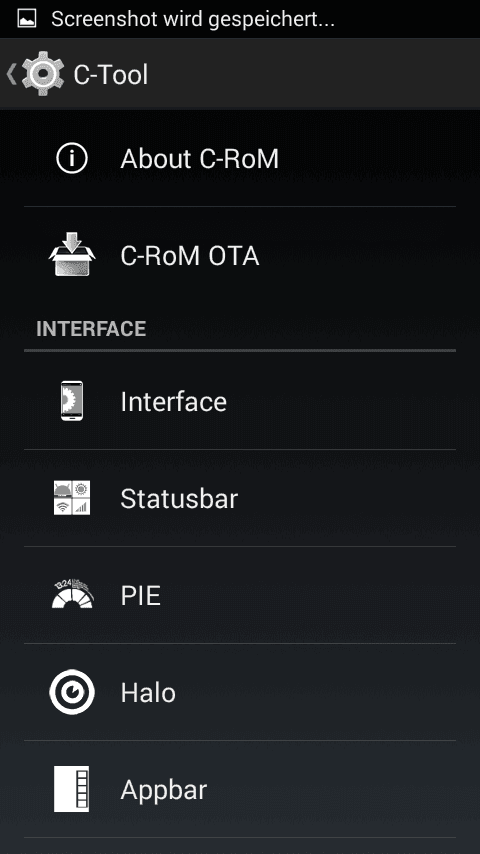Screen dimensions: 480x854
Task: Open the Statusbar settings
Action: (x=240, y=498)
